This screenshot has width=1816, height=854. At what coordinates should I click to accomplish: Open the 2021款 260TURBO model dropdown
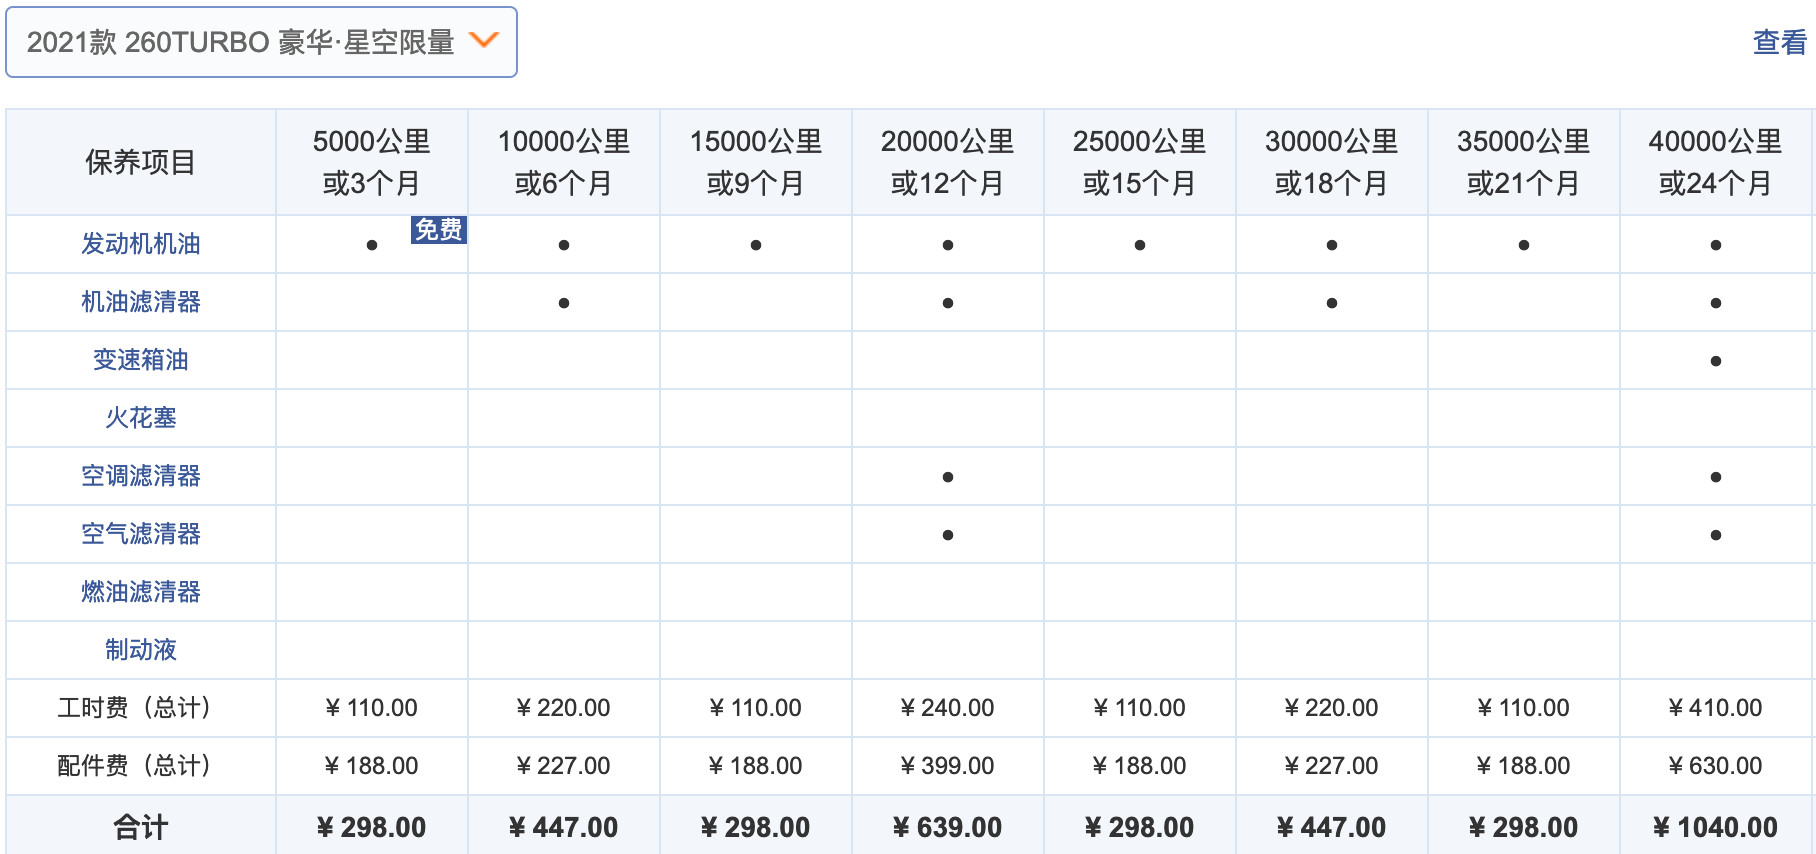point(240,42)
